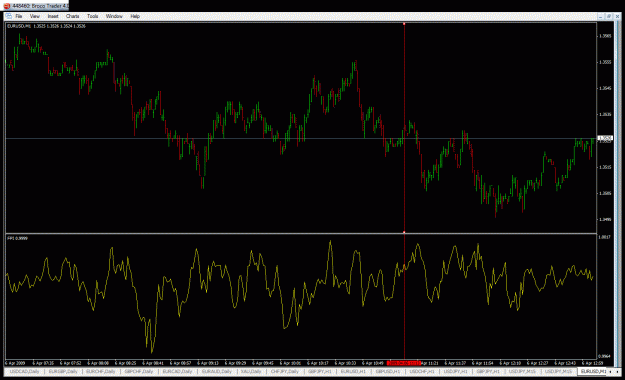Screen dimensions: 625x380
Task: Click the red highlighted date label on time axis
Action: [404, 363]
